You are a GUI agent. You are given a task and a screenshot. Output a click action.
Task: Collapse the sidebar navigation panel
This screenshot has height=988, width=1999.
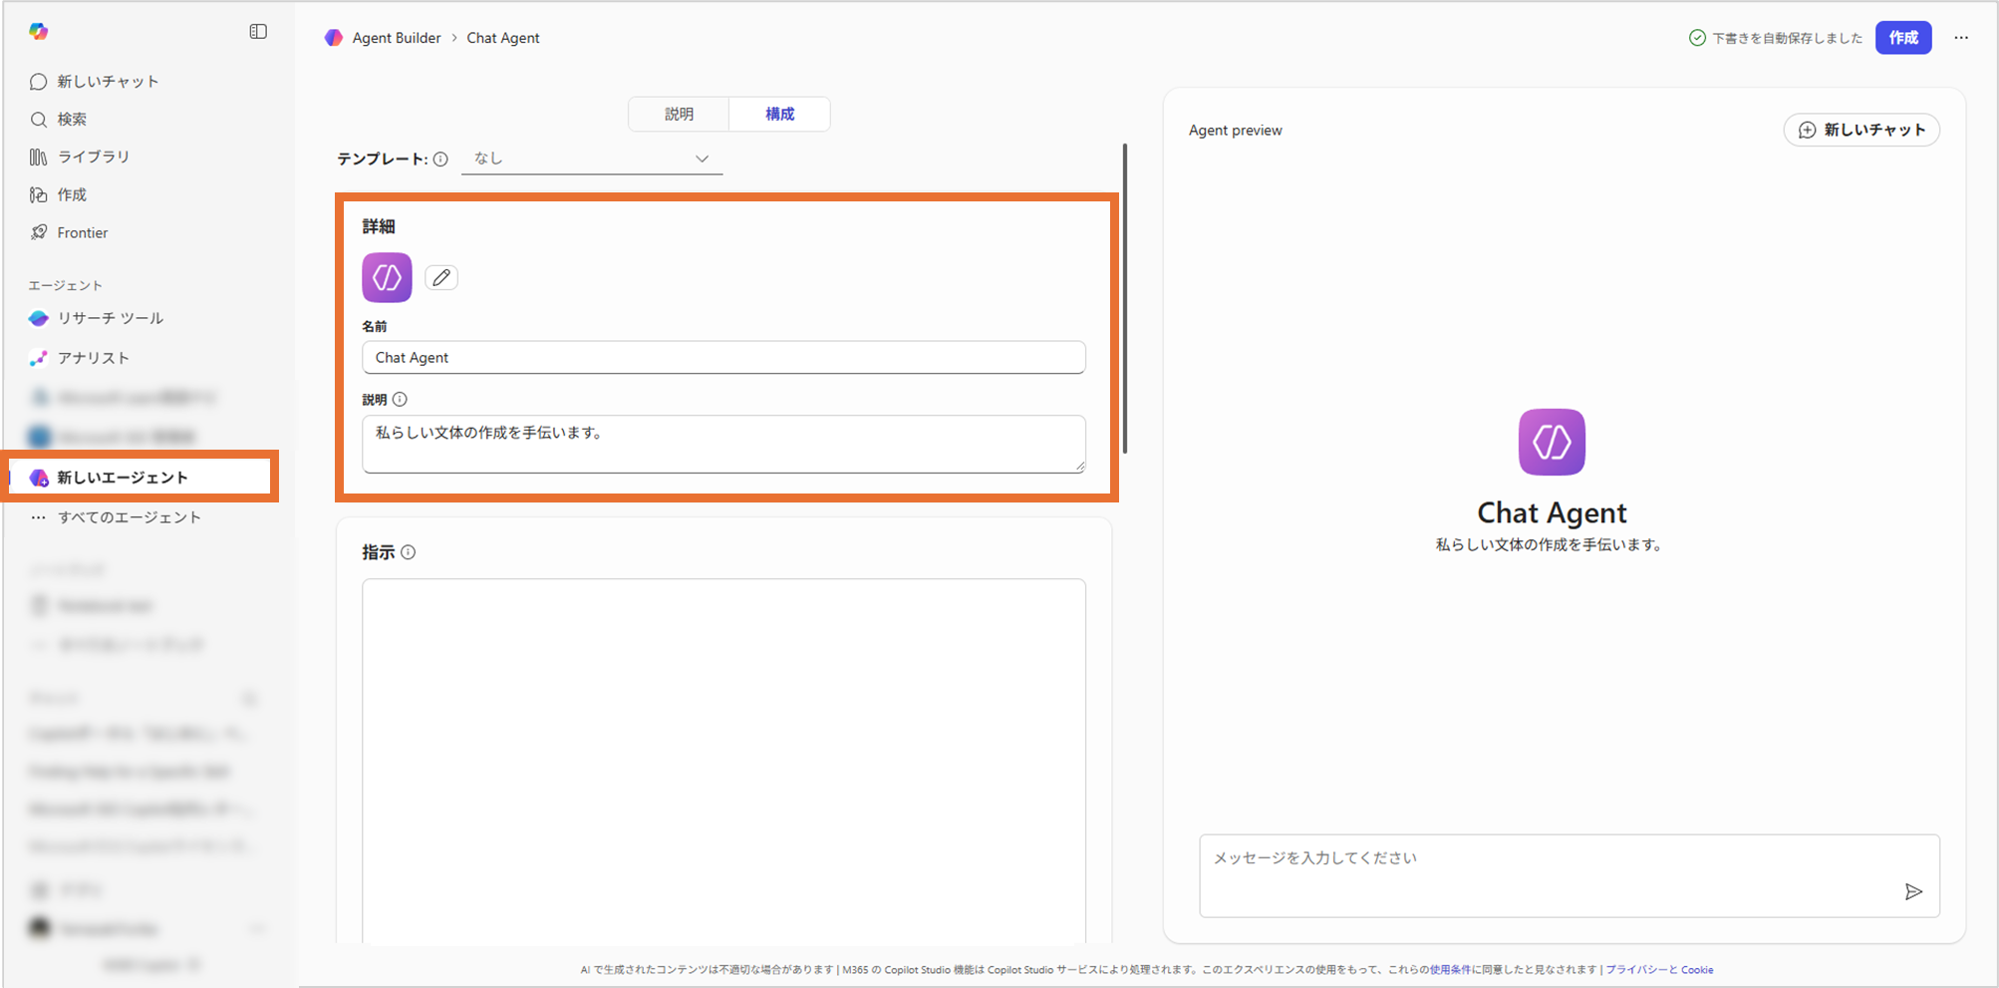pos(258,32)
